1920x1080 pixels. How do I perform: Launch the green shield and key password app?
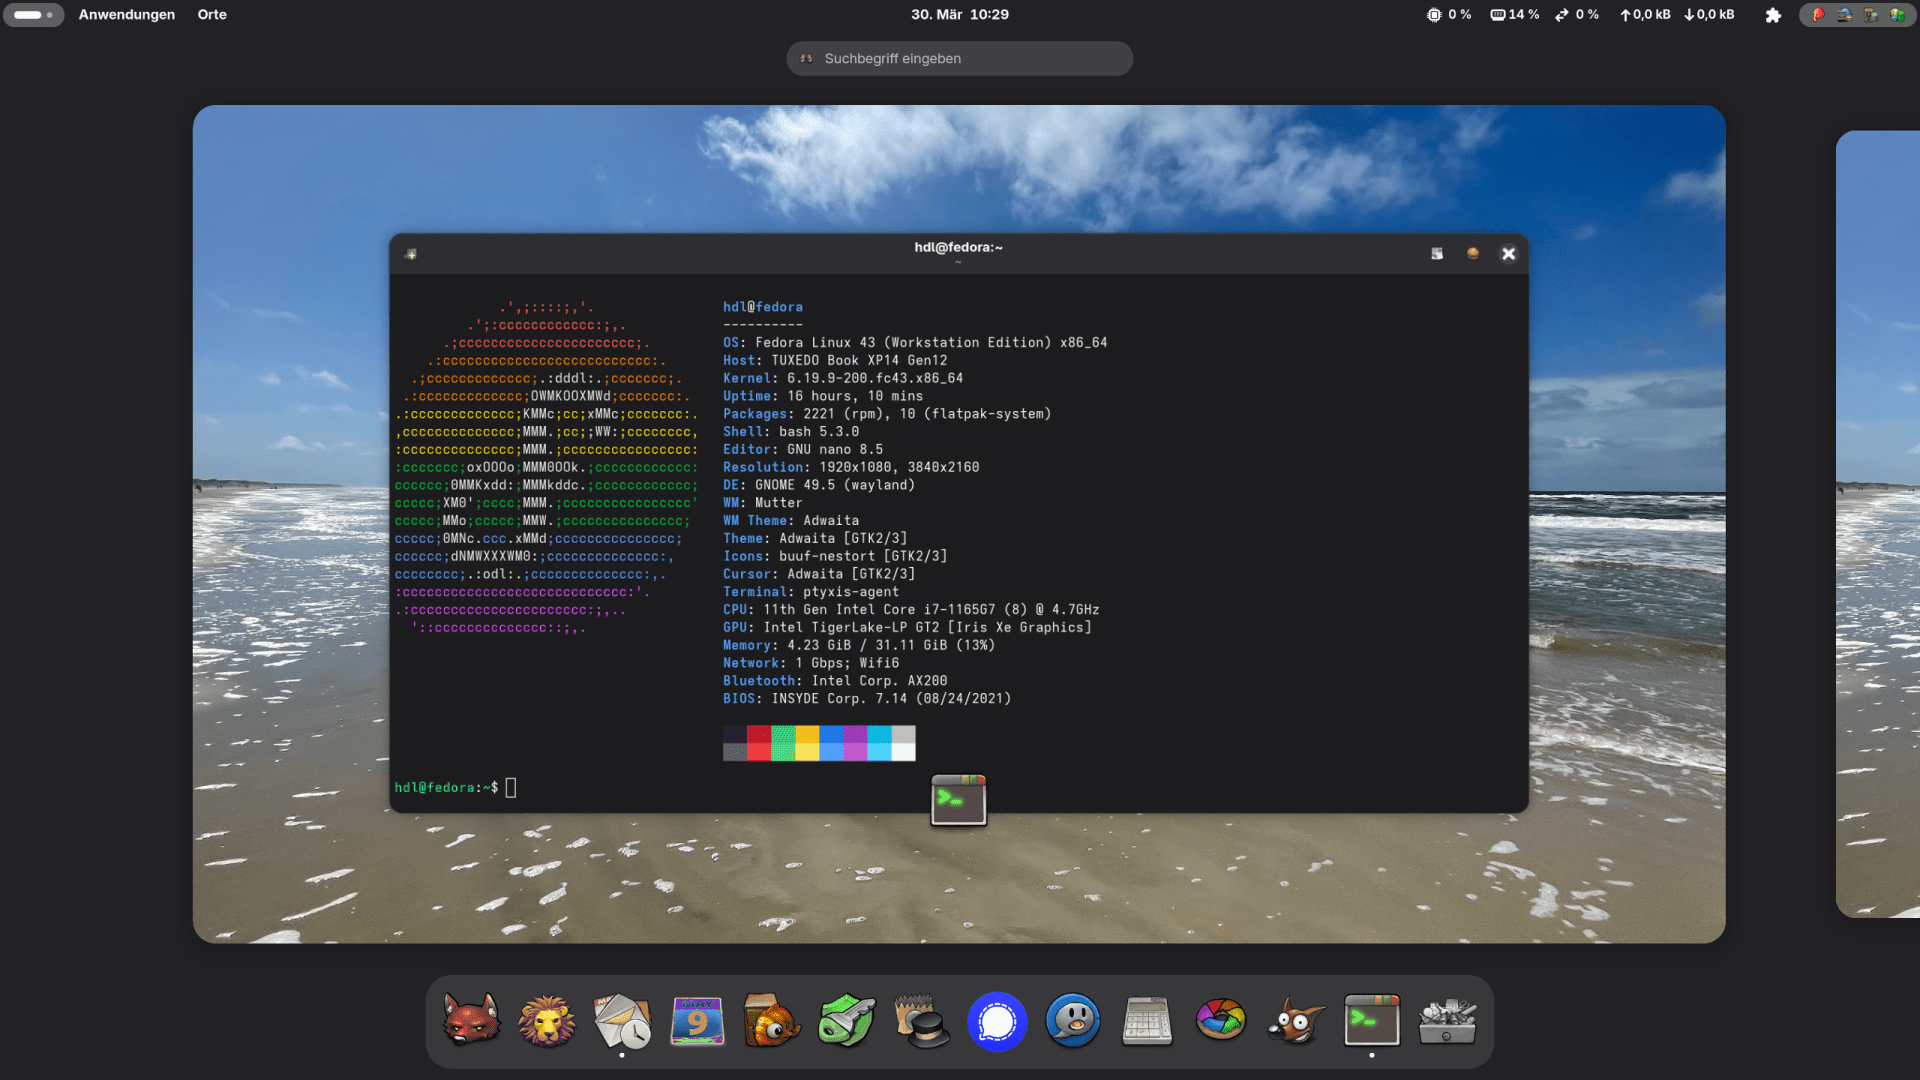847,1021
